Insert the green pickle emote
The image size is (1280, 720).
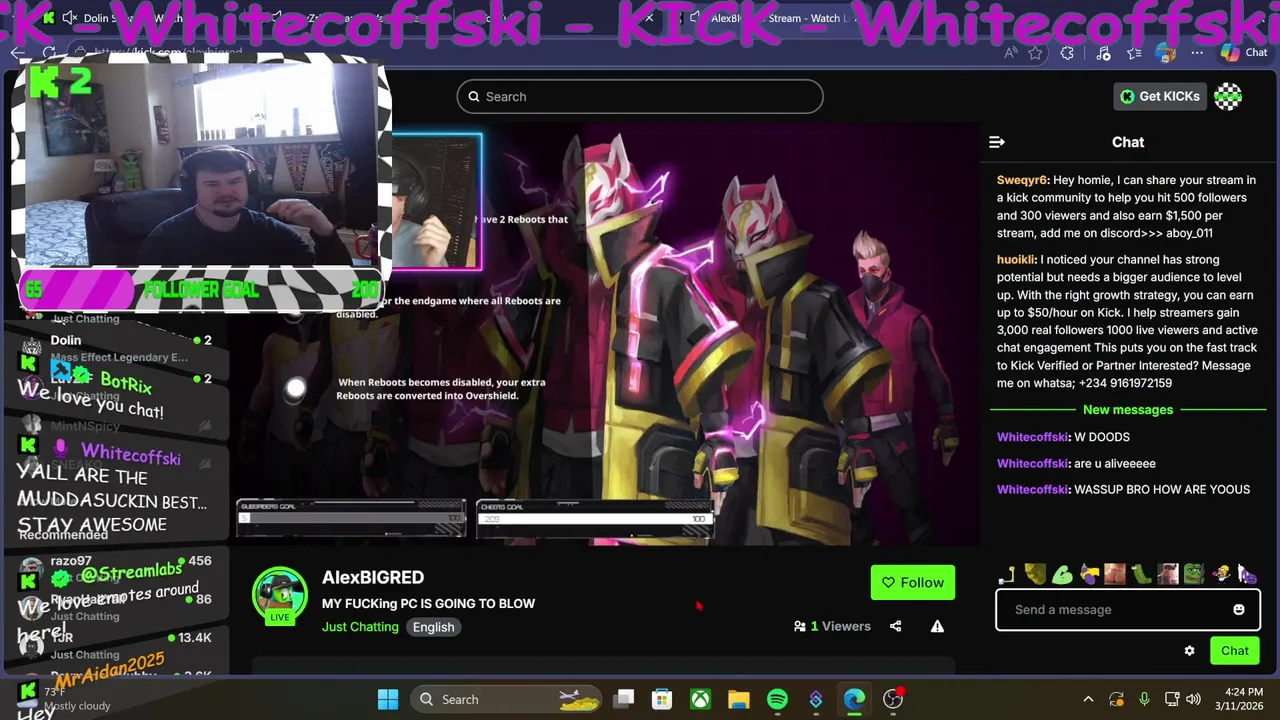(1141, 574)
